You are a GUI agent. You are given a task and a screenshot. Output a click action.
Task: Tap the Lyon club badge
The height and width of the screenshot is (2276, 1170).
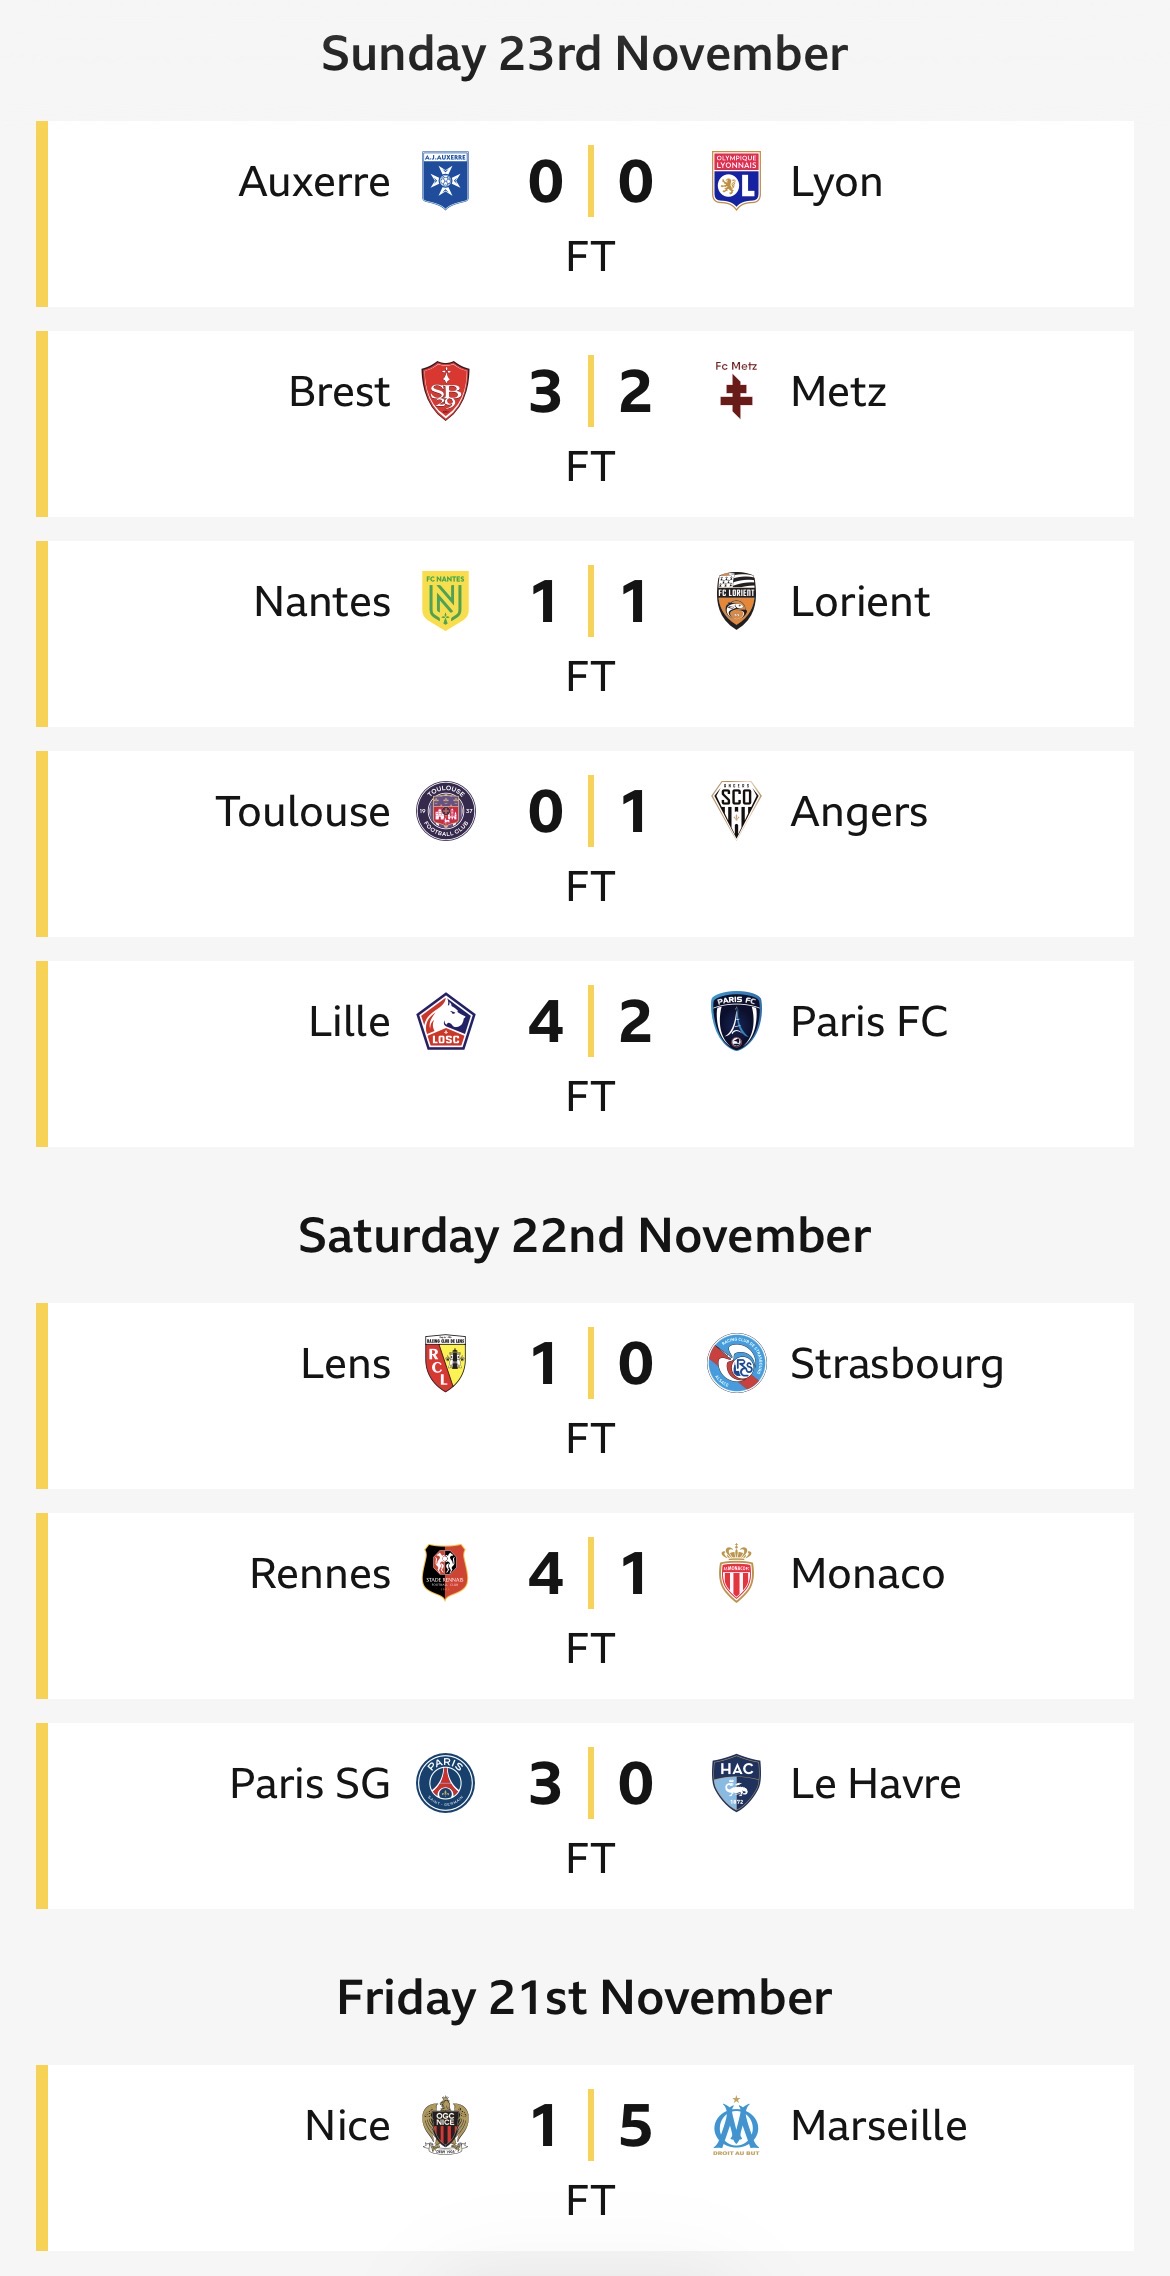tap(736, 181)
